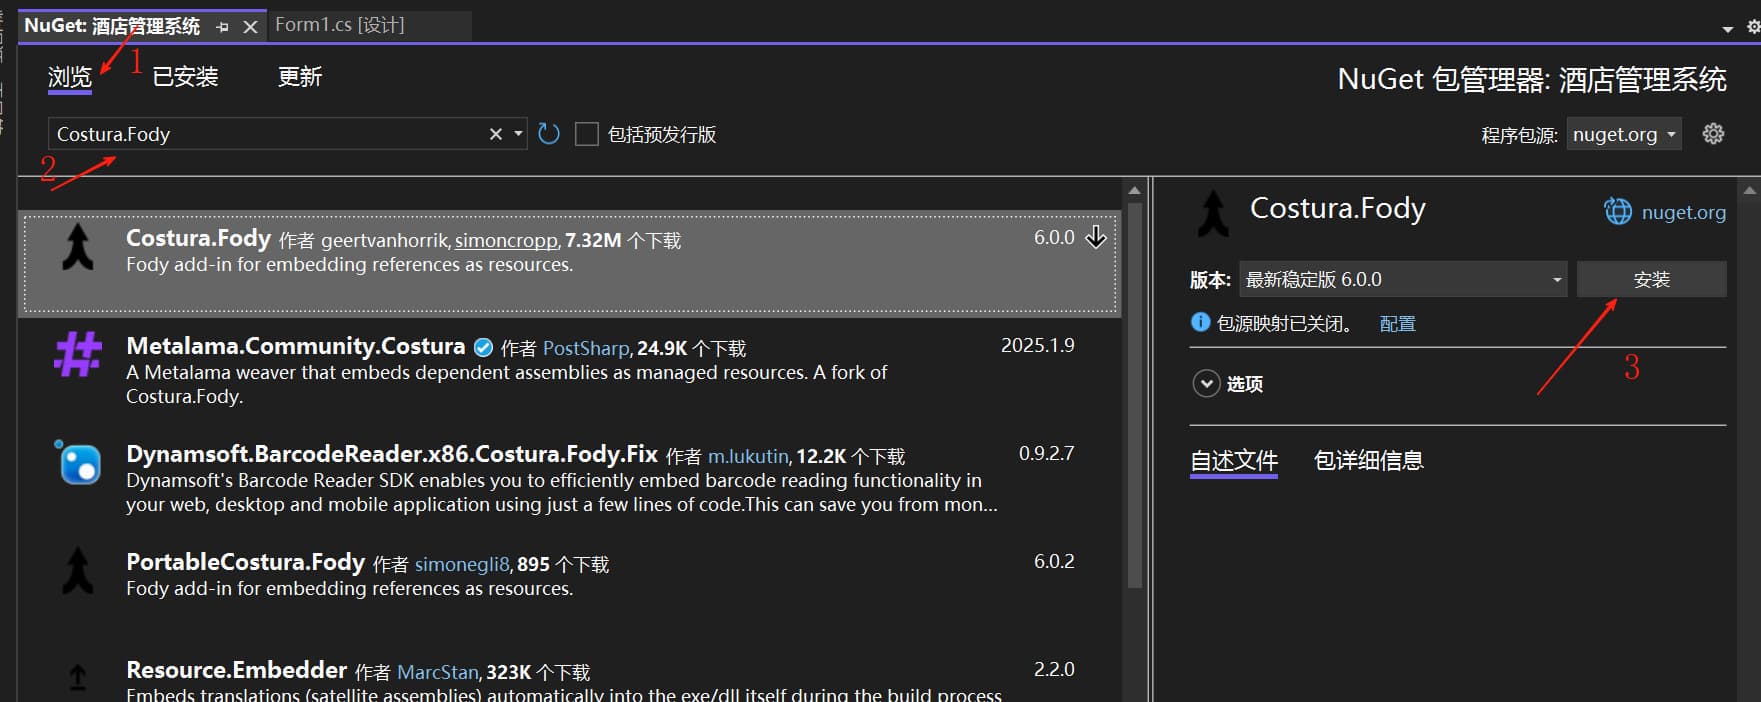Pin the NuGet document tab
1761x702 pixels.
pyautogui.click(x=222, y=27)
